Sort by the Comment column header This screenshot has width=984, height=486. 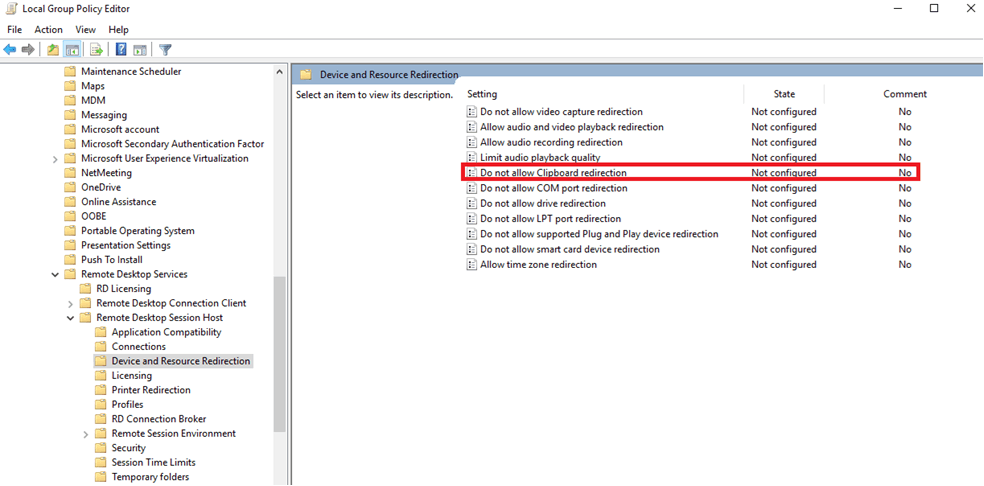[x=904, y=94]
